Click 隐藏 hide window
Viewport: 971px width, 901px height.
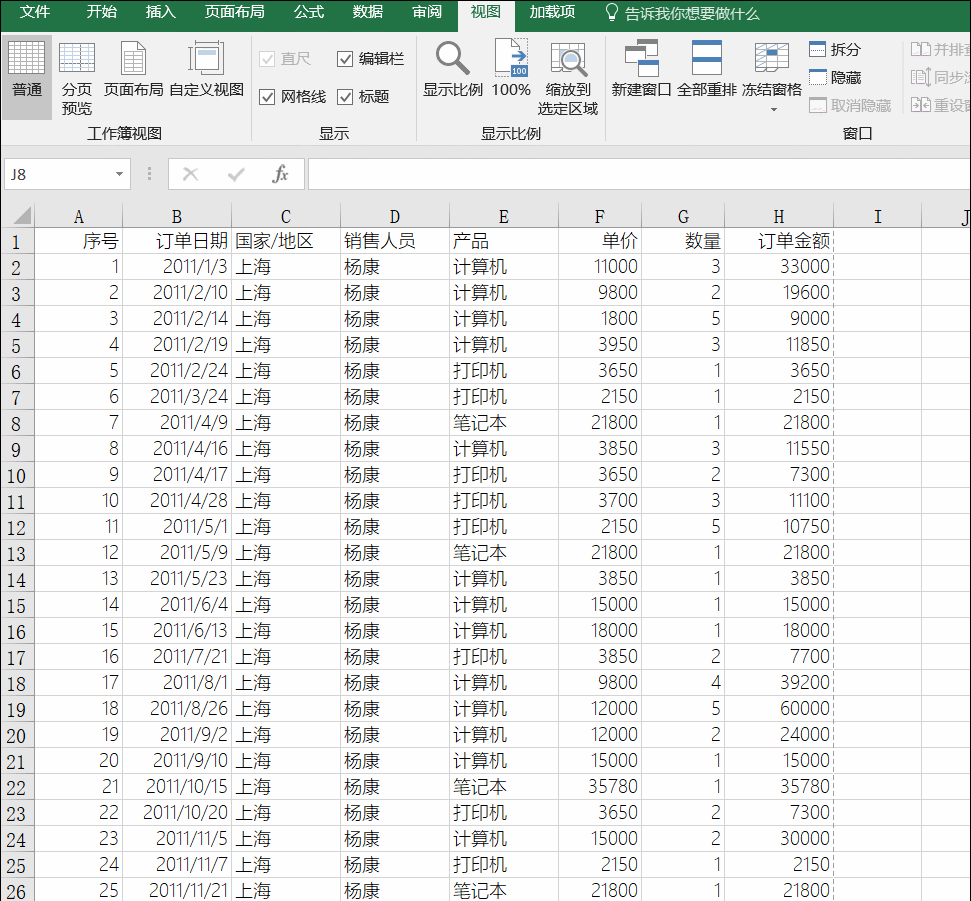tap(835, 78)
